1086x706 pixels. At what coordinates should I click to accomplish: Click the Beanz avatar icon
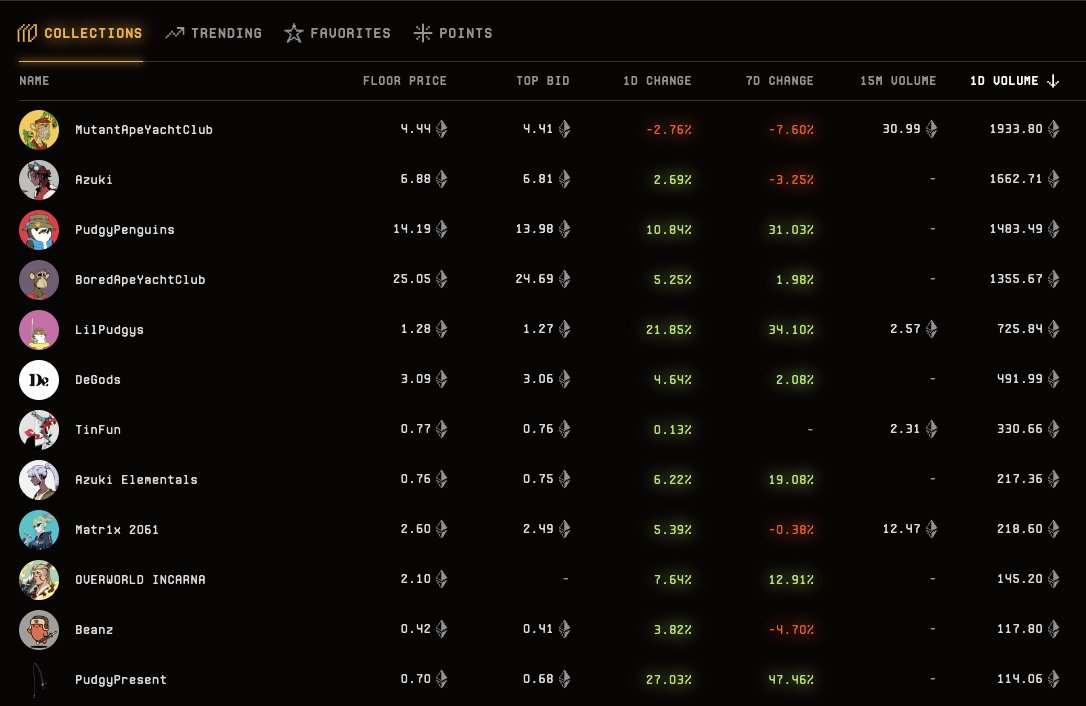tap(39, 629)
